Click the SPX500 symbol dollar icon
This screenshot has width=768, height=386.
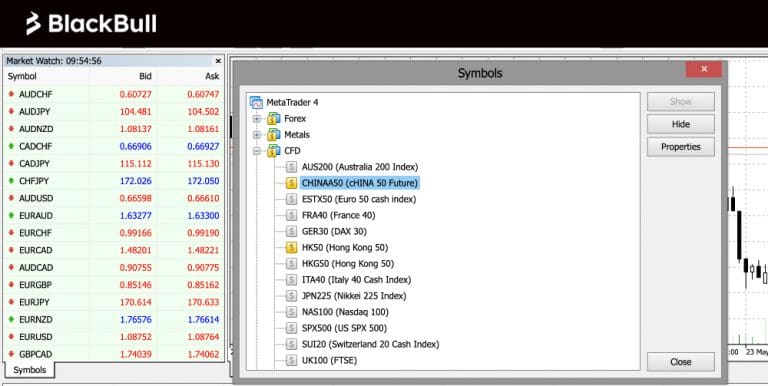[x=291, y=328]
